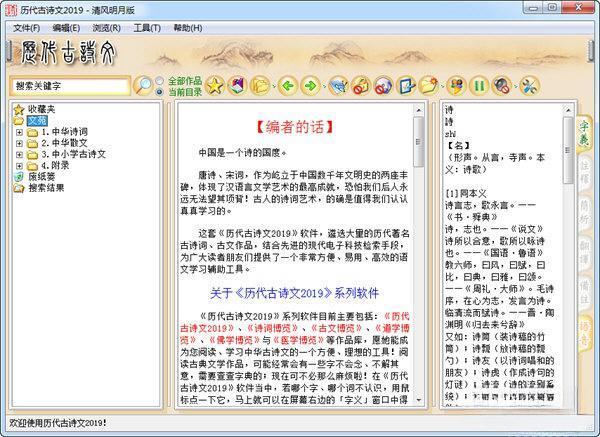Click the yellow folder toolbar icon
The image size is (600, 437).
(x=262, y=86)
